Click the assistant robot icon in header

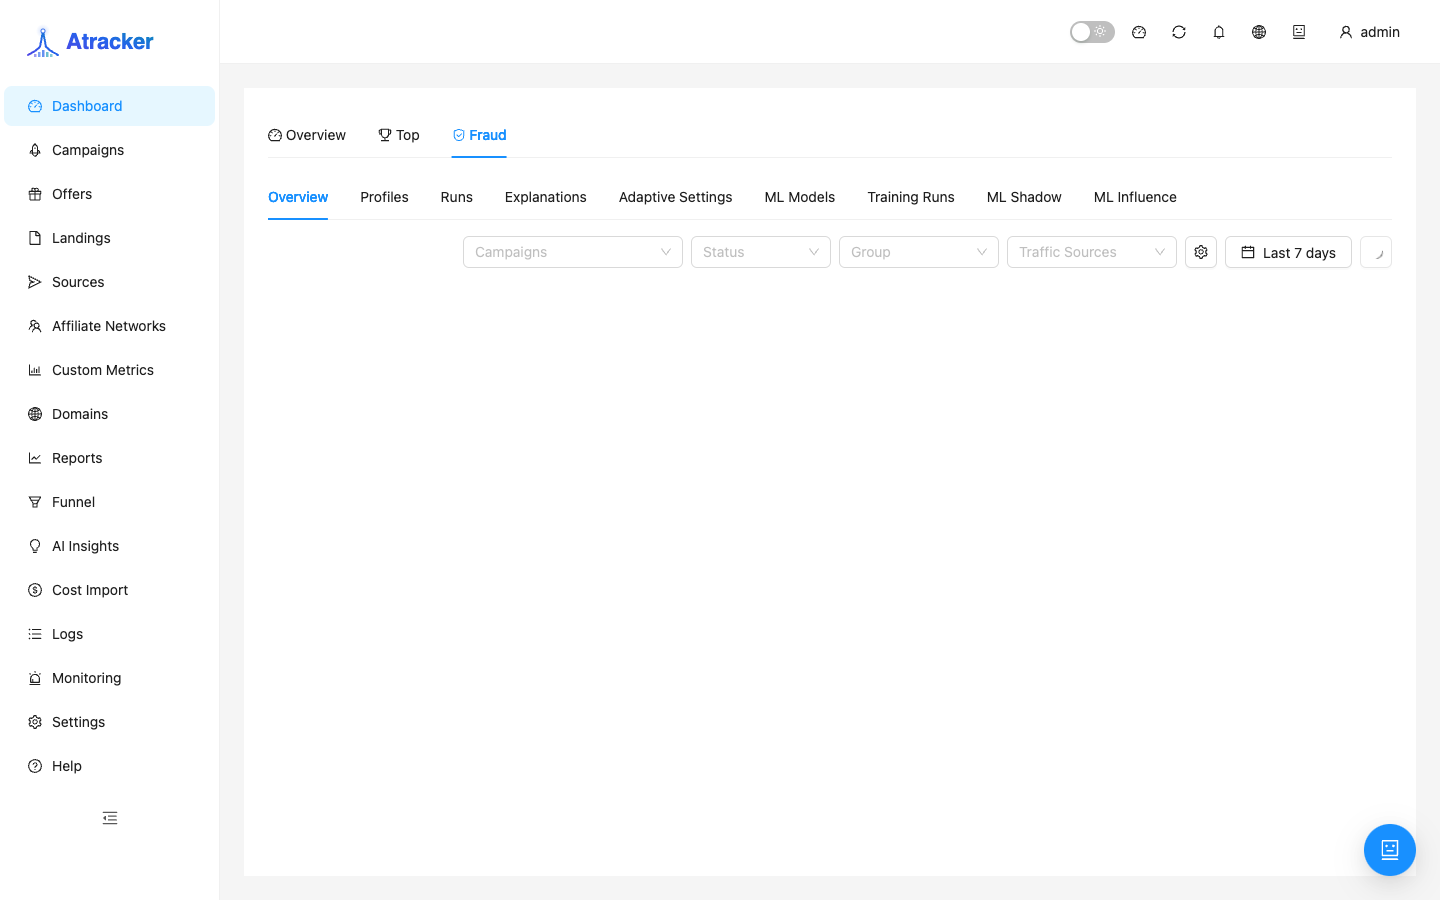(x=1299, y=32)
